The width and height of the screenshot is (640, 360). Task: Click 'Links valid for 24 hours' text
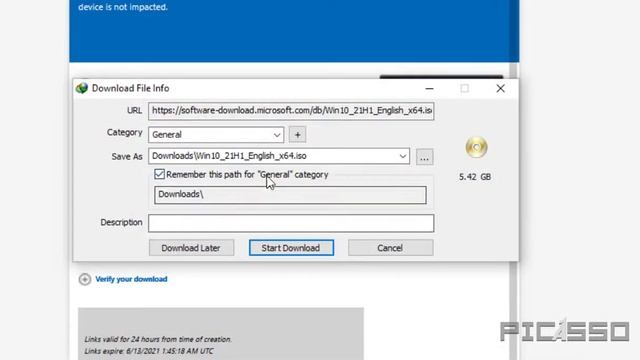(158, 339)
